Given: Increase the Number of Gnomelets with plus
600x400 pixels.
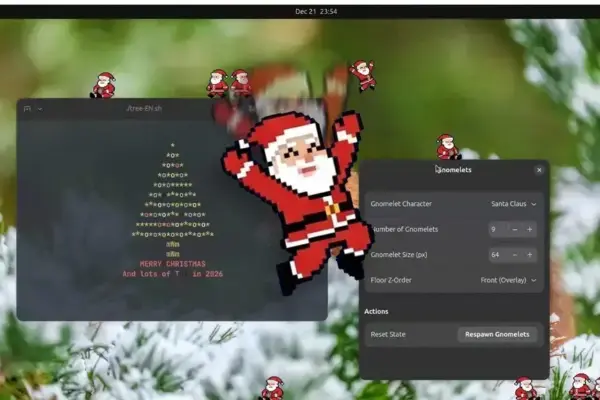Looking at the screenshot, I should 530,229.
